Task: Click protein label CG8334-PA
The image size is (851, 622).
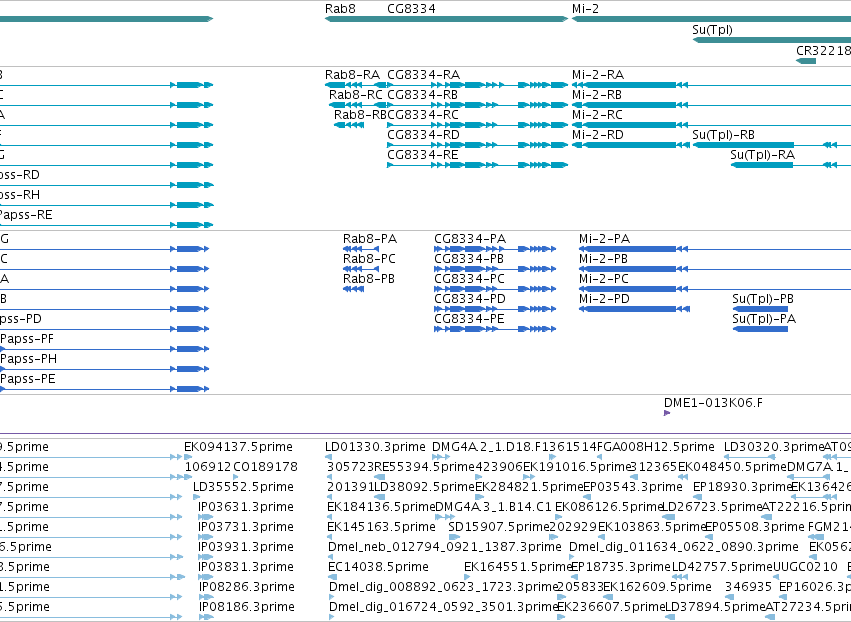Action: (470, 239)
